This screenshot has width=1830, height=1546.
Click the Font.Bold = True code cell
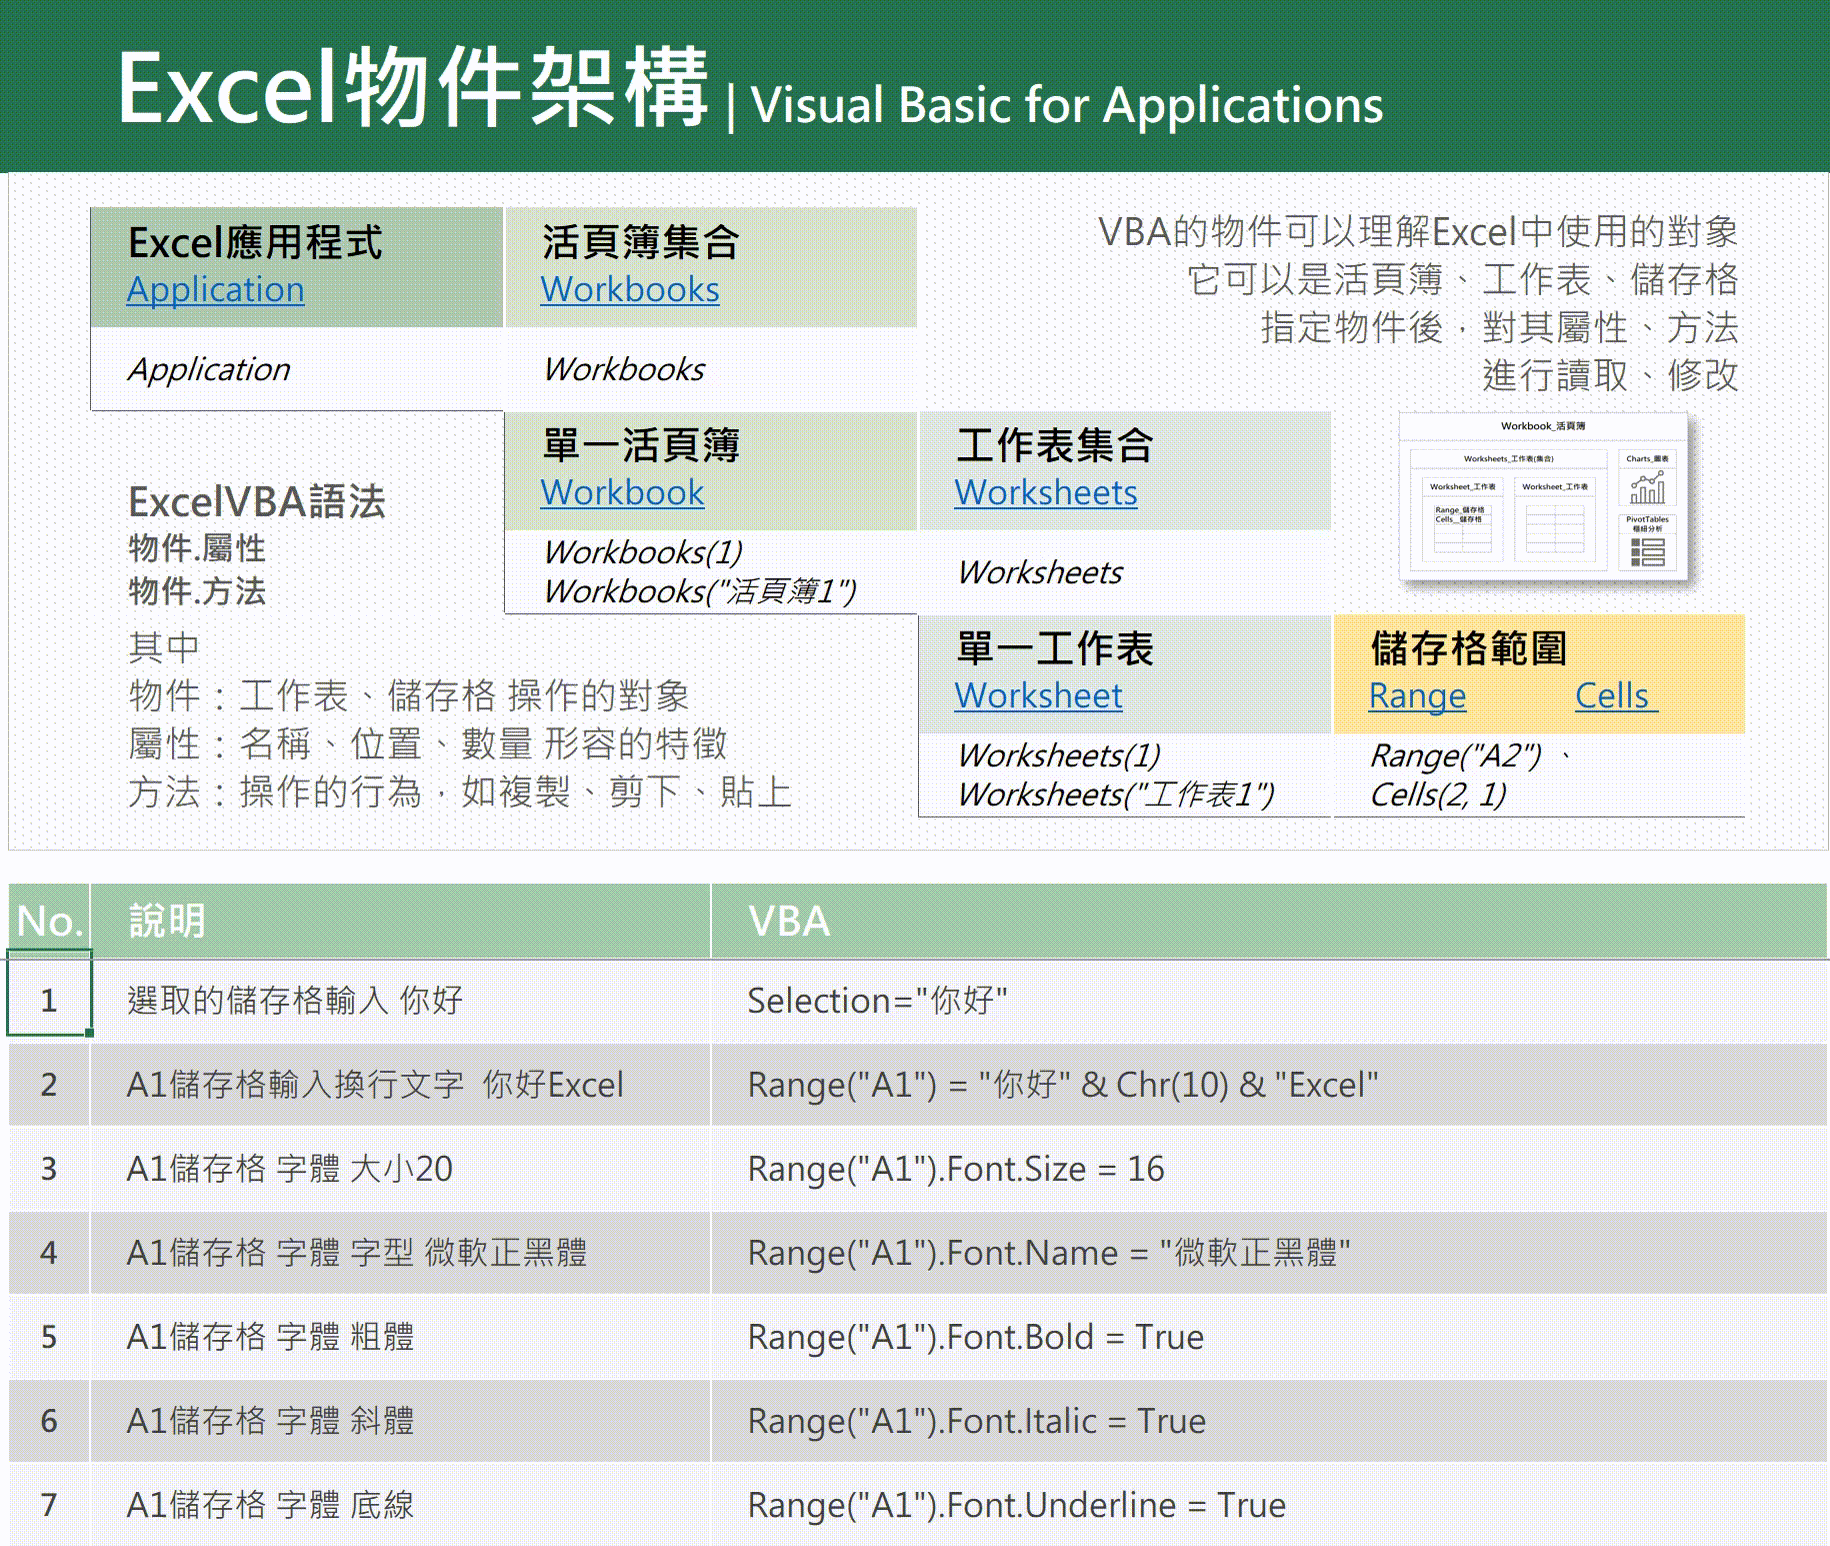point(1268,1337)
